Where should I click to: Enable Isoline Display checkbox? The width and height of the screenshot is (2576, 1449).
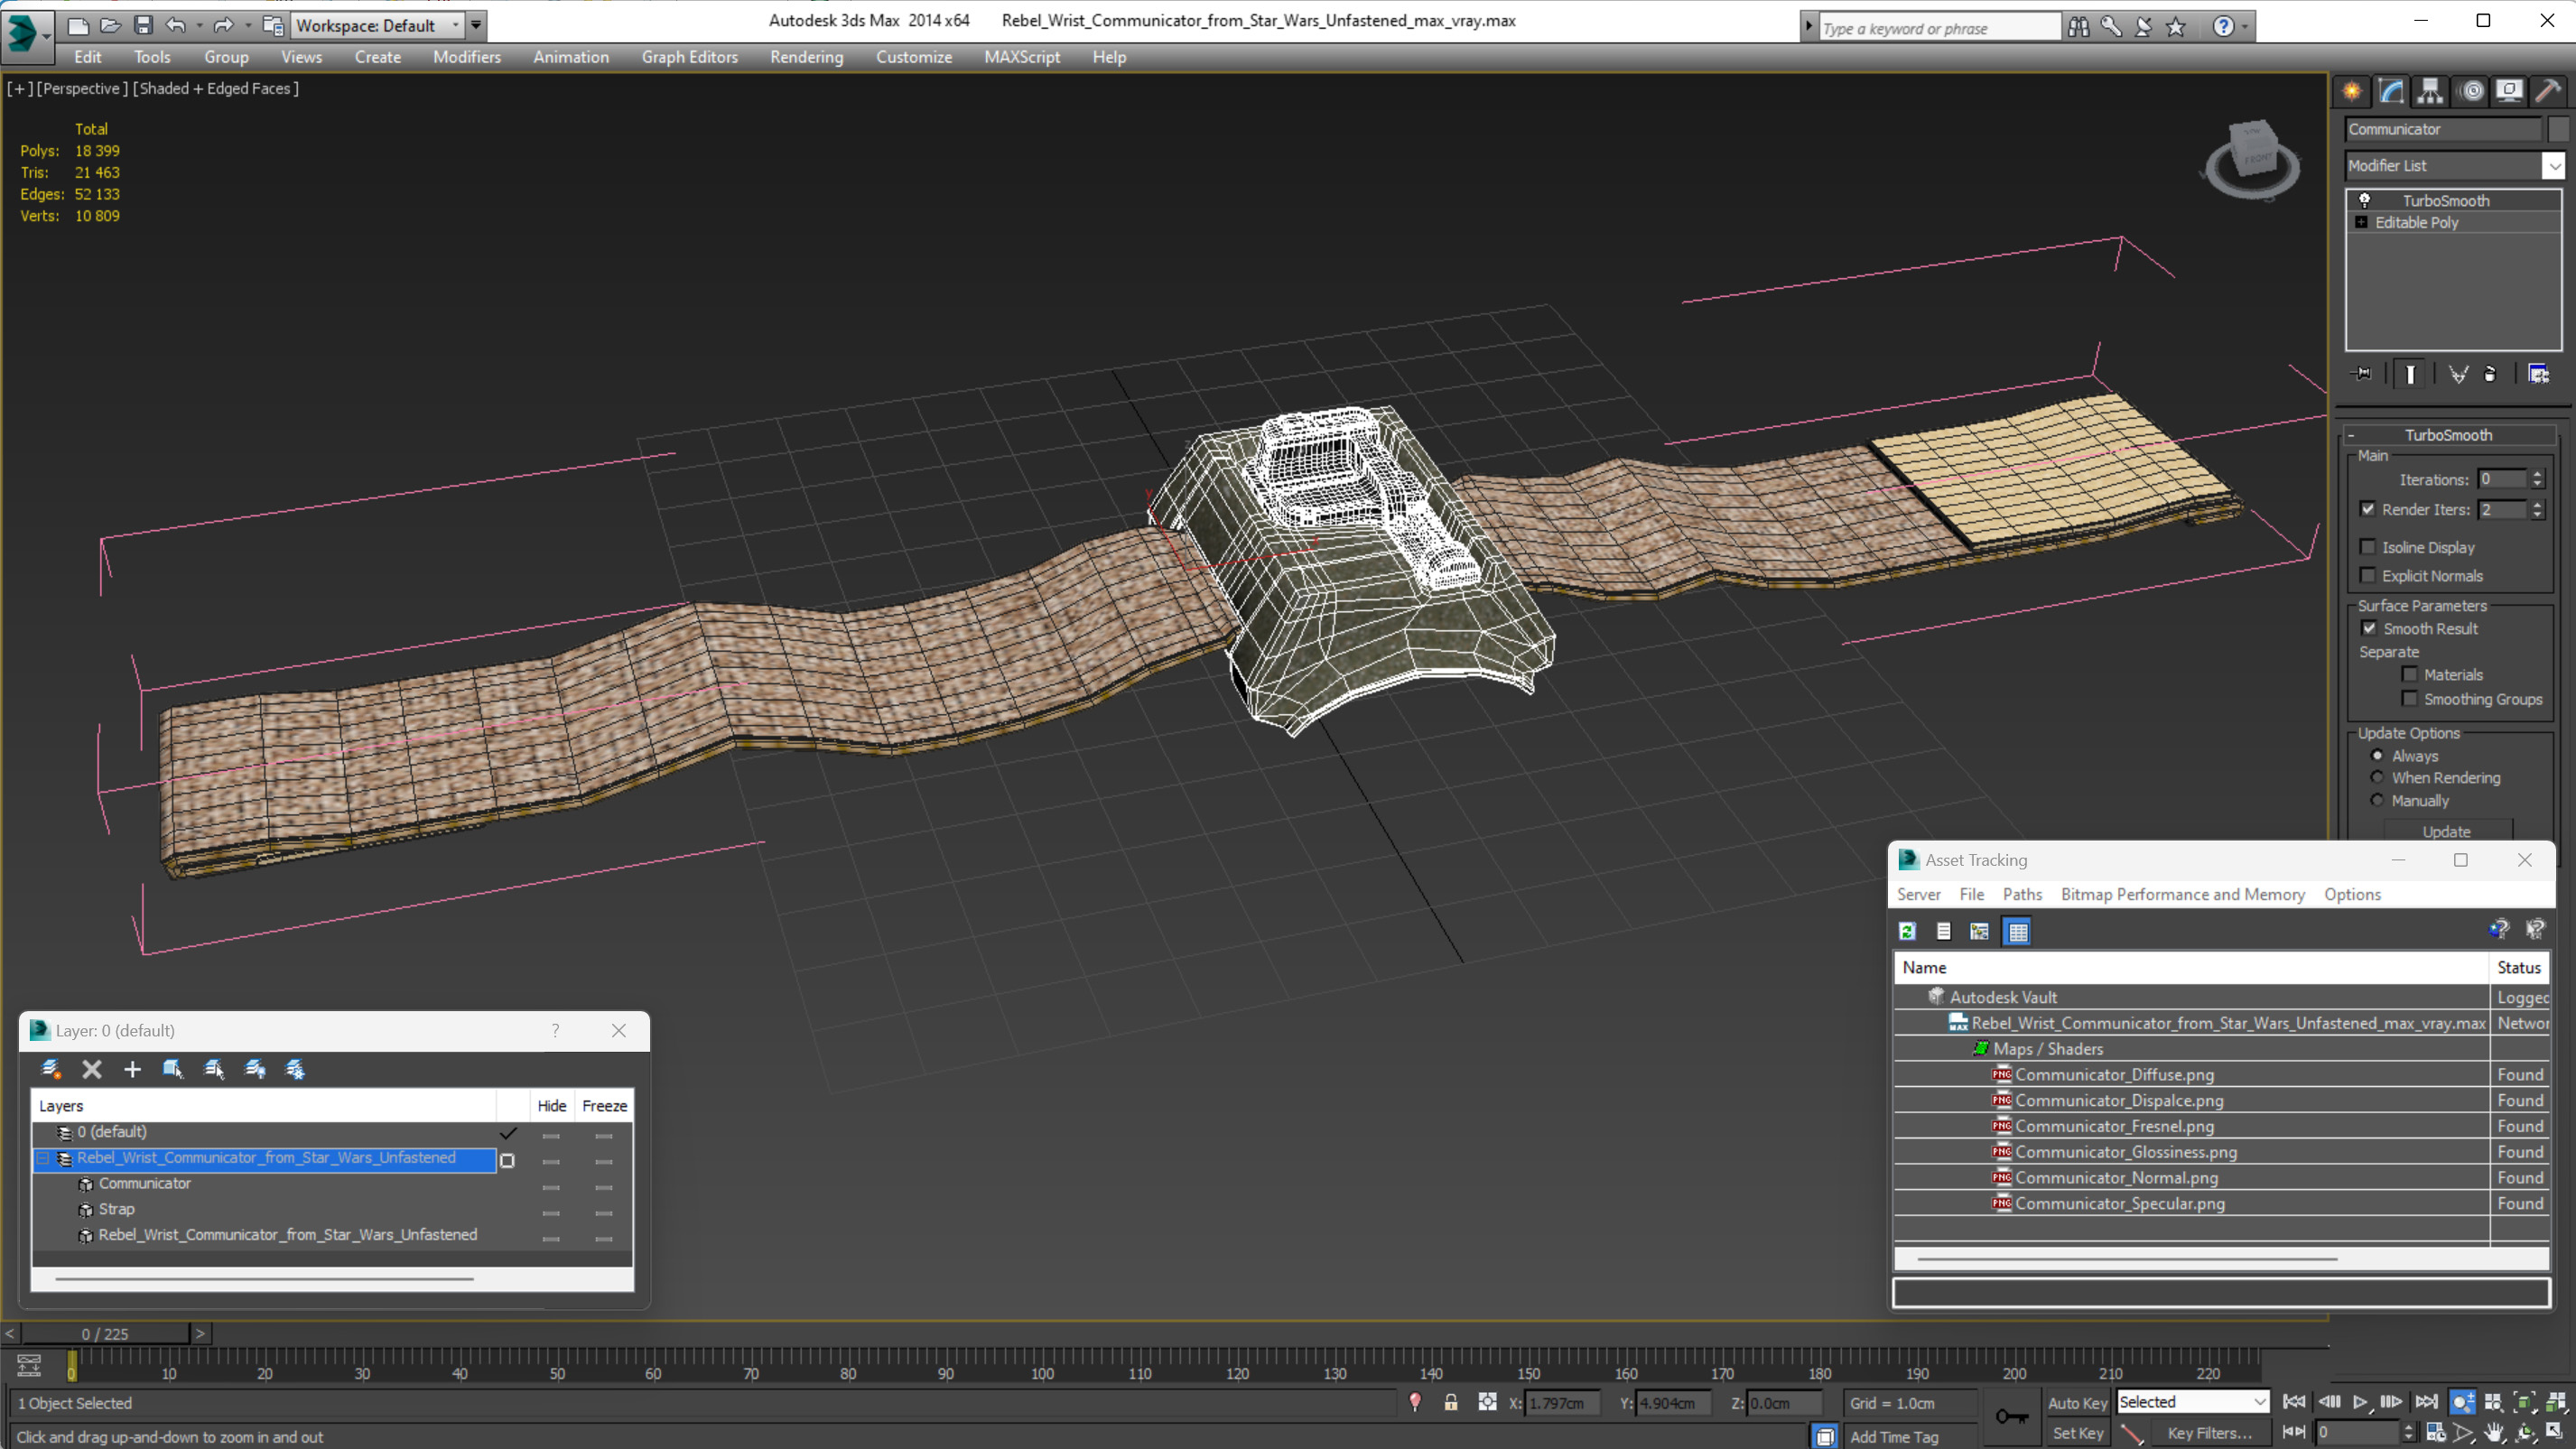(x=2368, y=547)
